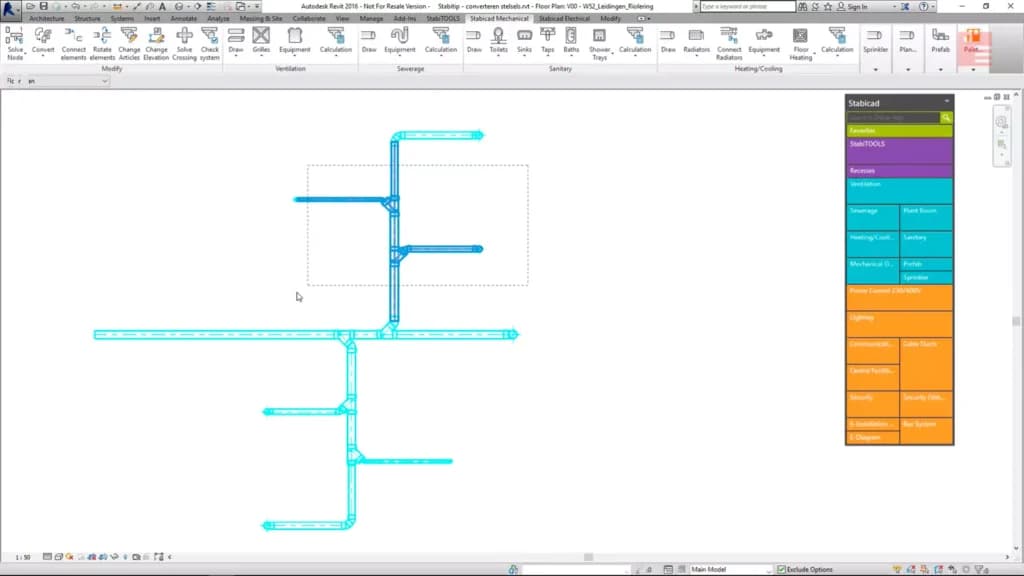Open the Architecture ribbon tab
Image resolution: width=1024 pixels, height=576 pixels.
pos(46,18)
